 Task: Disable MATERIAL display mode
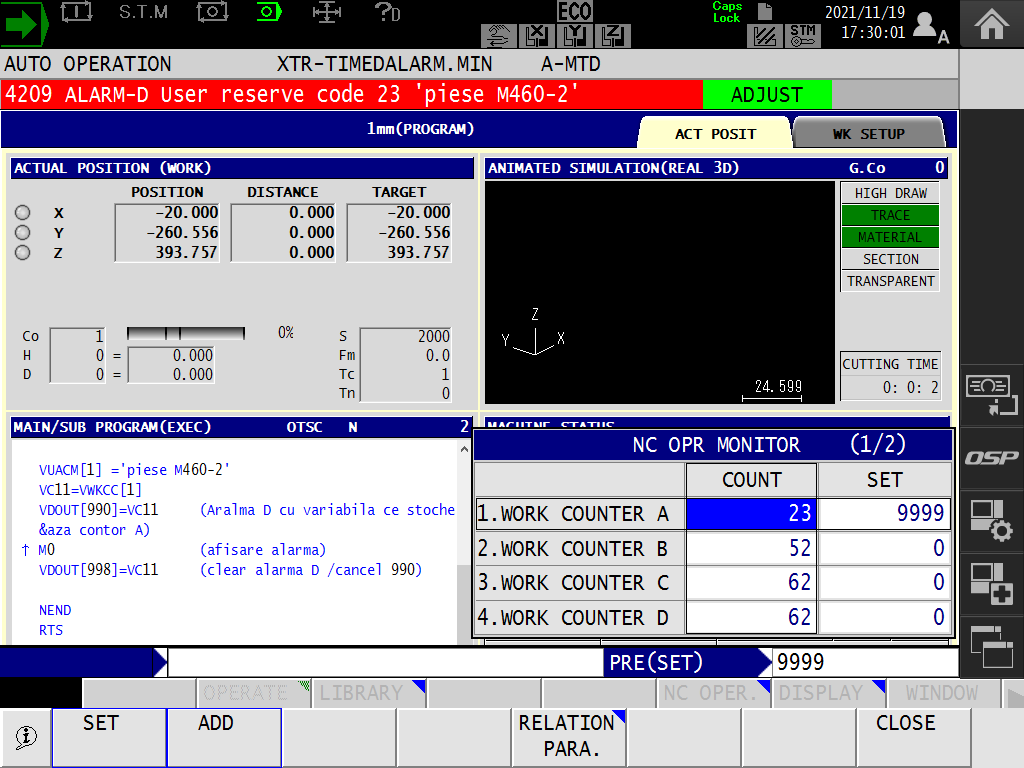889,237
